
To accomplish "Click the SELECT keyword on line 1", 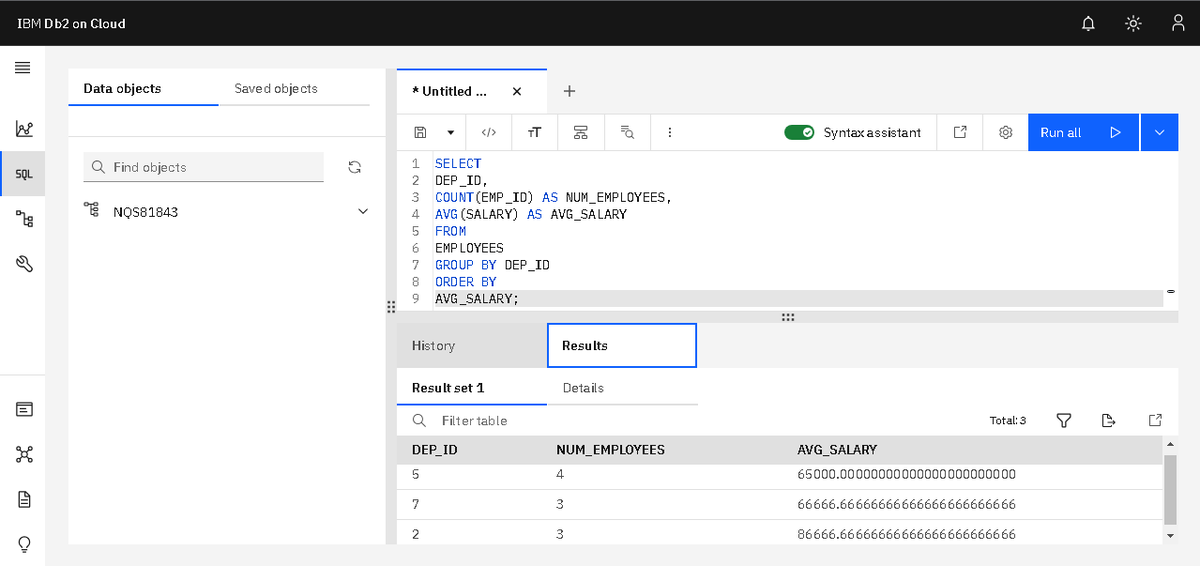I will pos(458,163).
